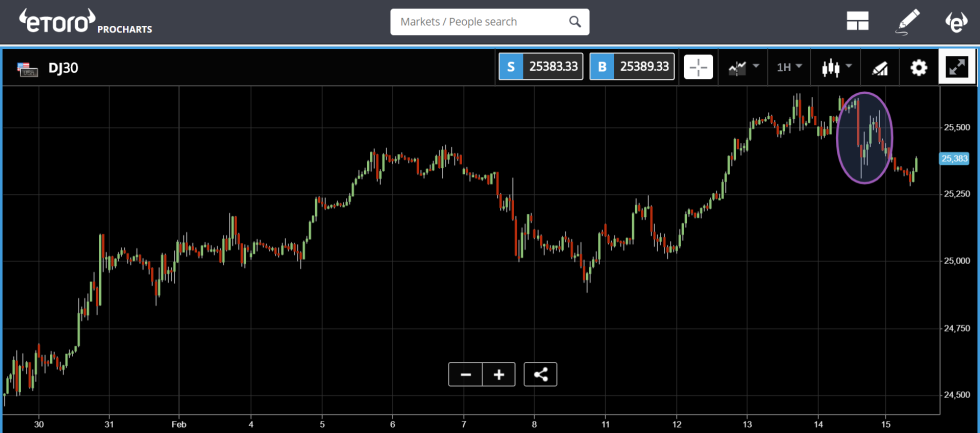Click the 25,383 current price marker
The width and height of the screenshot is (980, 433).
tap(953, 158)
